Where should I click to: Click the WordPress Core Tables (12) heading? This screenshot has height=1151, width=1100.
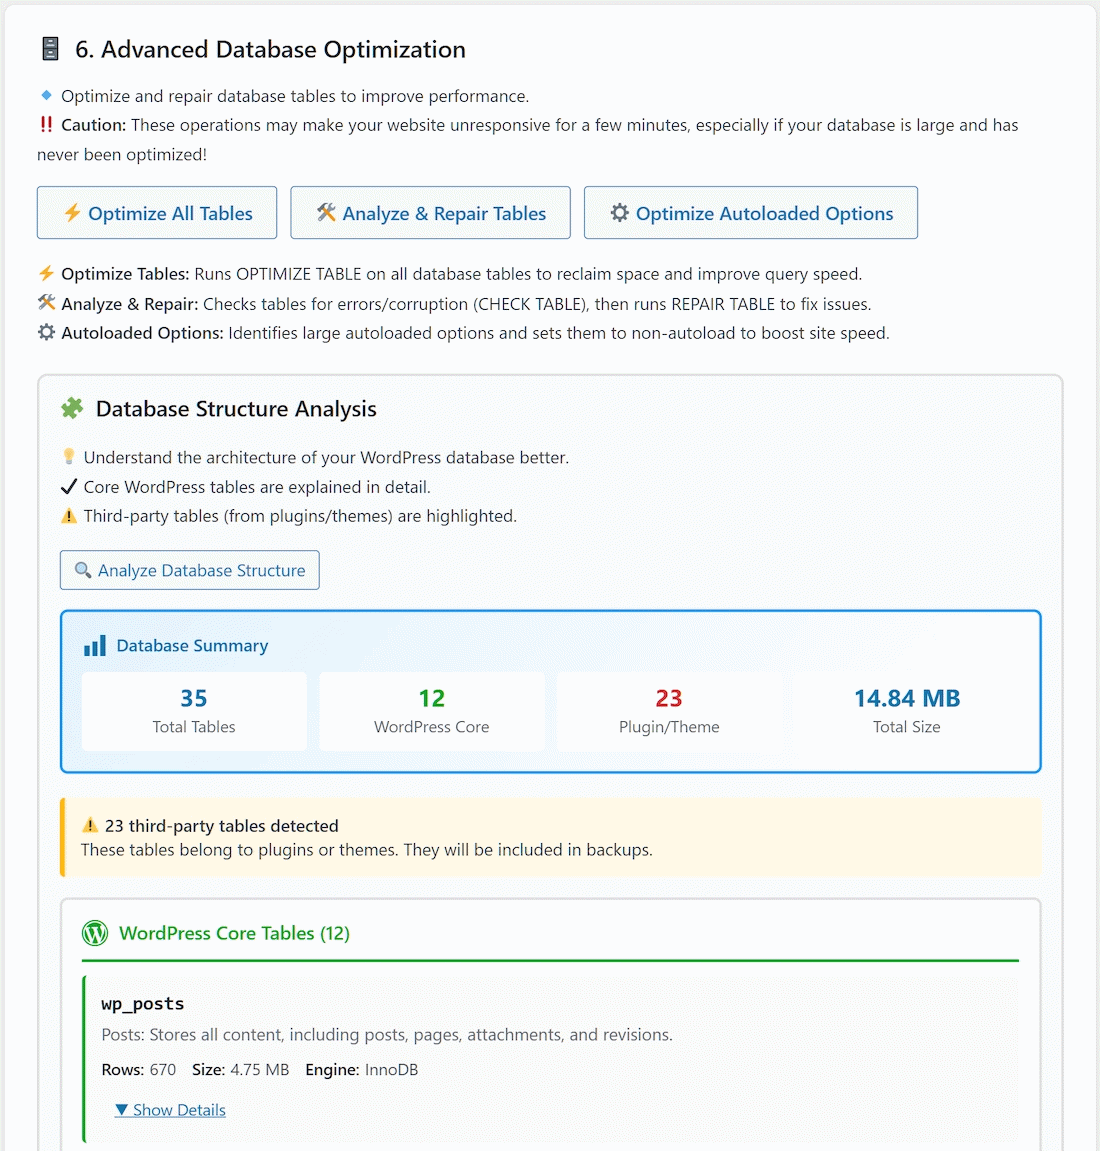tap(234, 933)
